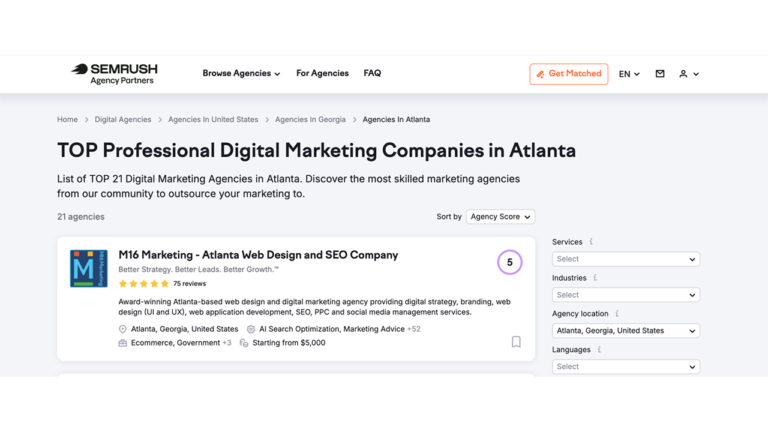768x432 pixels.
Task: Open the Agency location dropdown
Action: tap(625, 331)
